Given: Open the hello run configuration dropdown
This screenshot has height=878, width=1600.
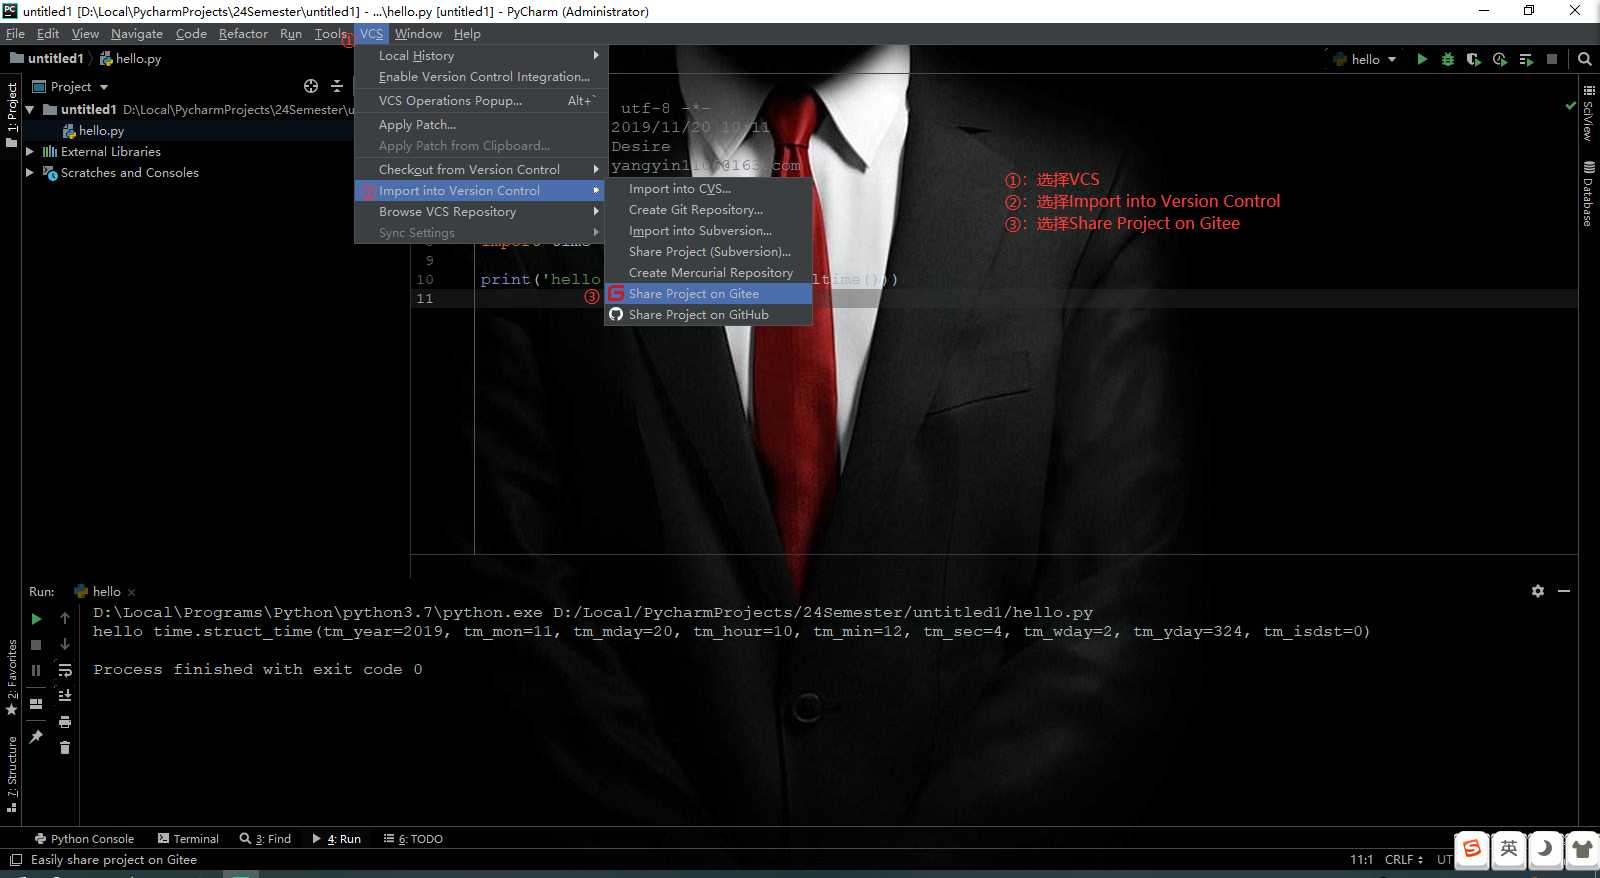Looking at the screenshot, I should [x=1365, y=59].
